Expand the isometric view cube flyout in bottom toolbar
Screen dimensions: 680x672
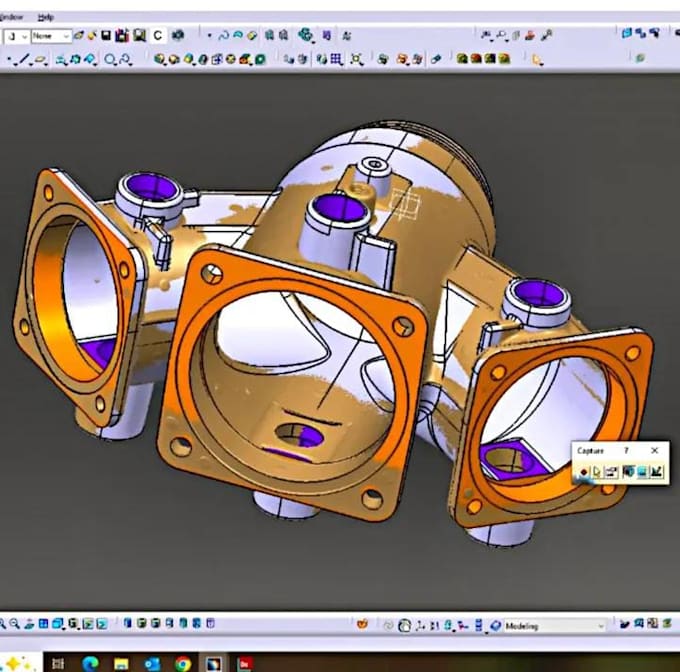pyautogui.click(x=63, y=628)
